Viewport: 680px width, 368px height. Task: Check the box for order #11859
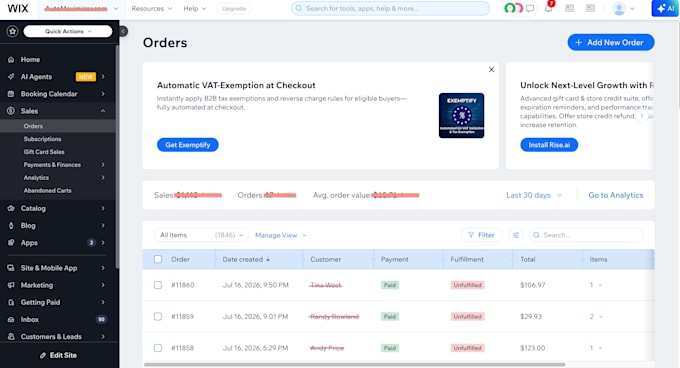[158, 316]
